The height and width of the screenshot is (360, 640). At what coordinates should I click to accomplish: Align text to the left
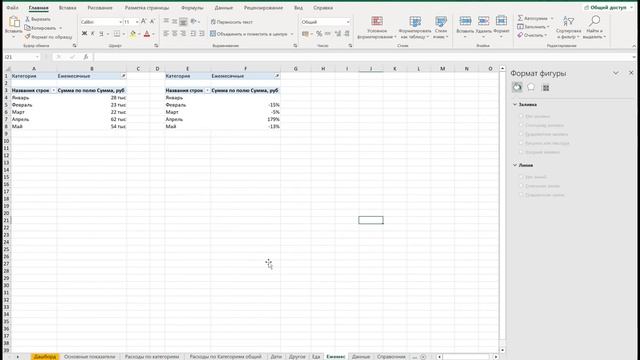point(166,33)
